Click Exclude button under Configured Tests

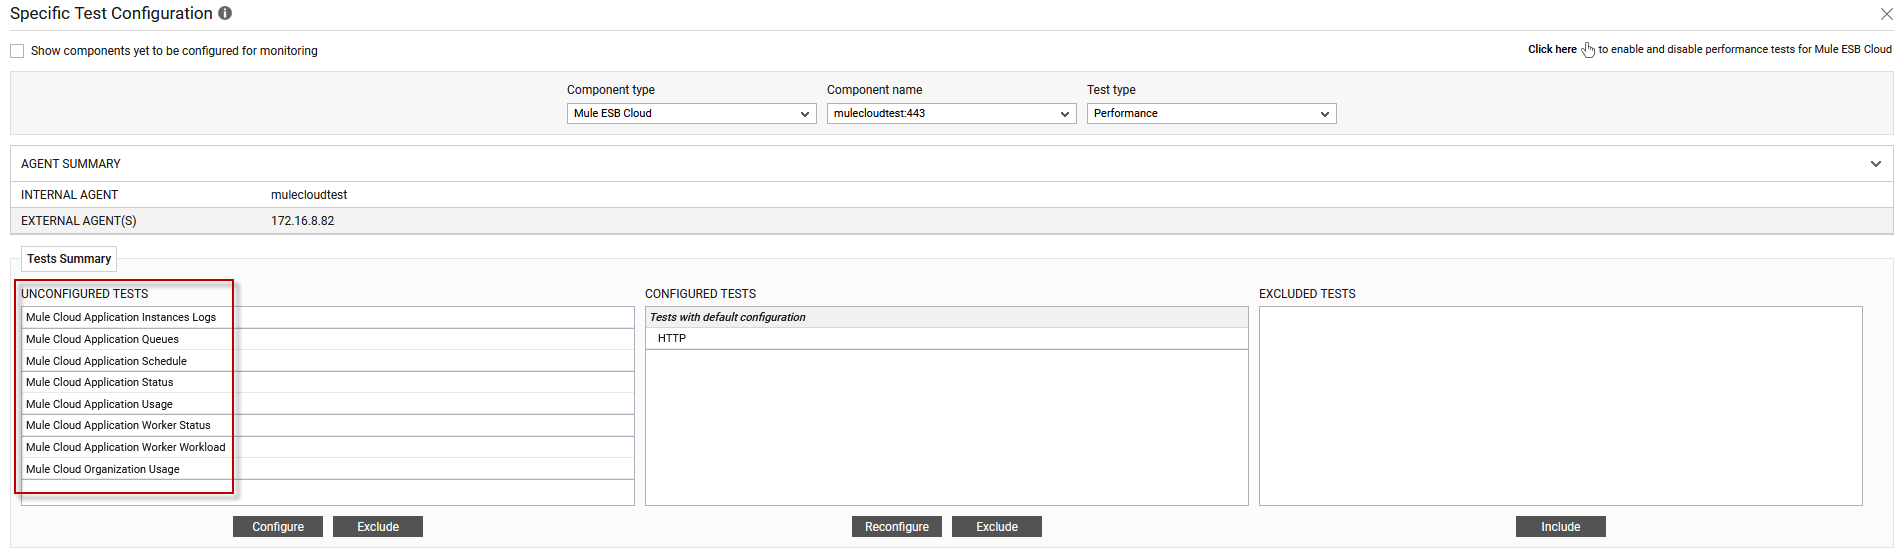pos(997,527)
